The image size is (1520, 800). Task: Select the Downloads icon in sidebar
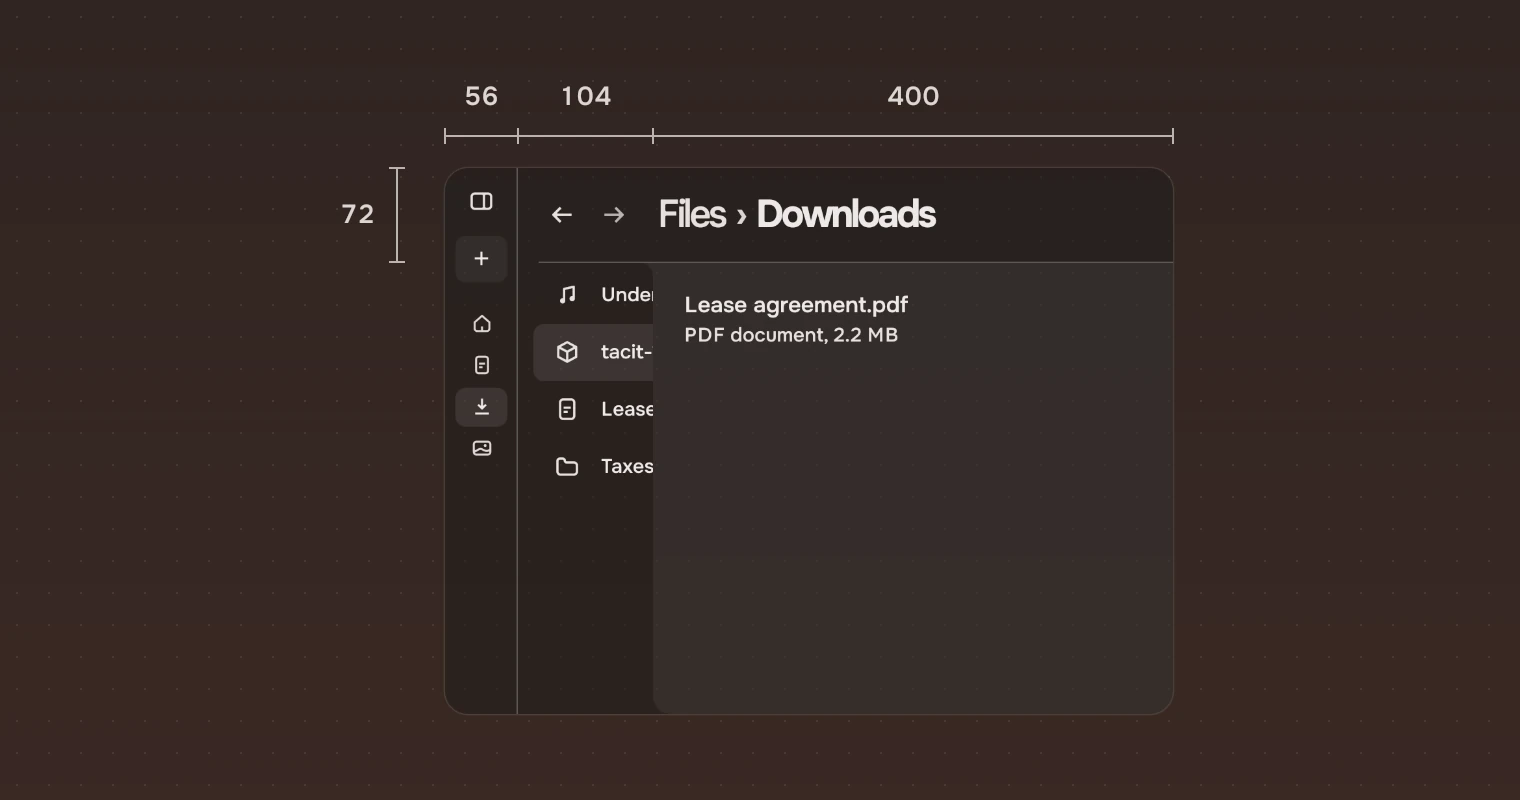coord(481,407)
